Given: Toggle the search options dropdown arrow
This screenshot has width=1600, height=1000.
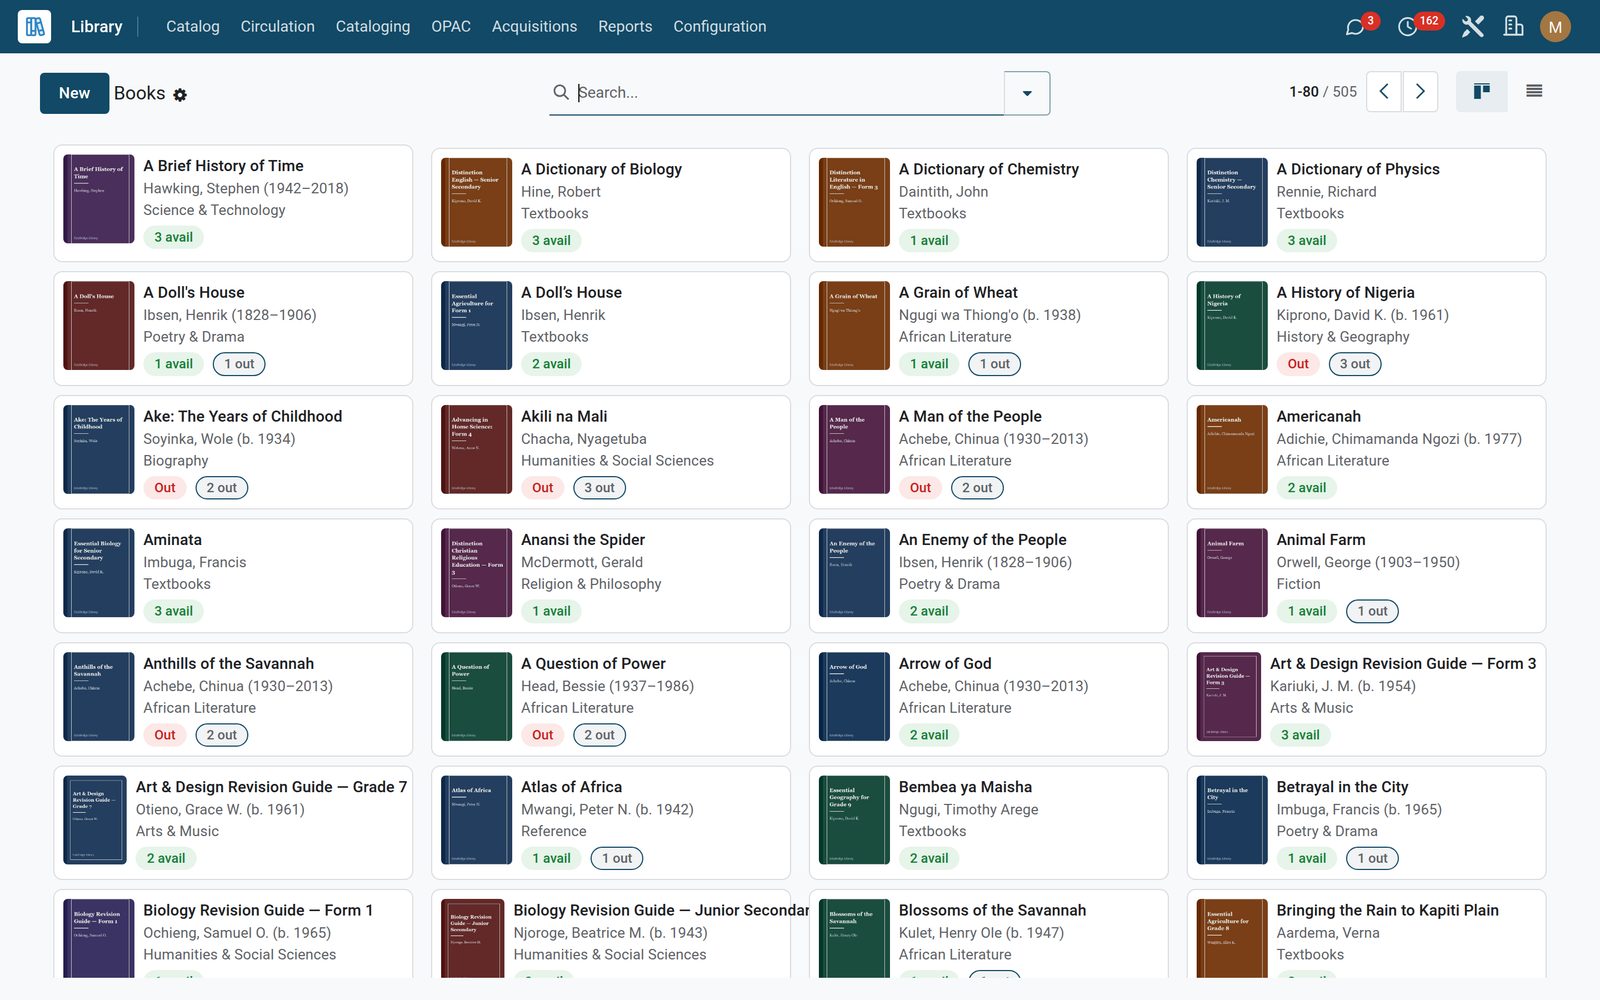Looking at the screenshot, I should (1027, 93).
